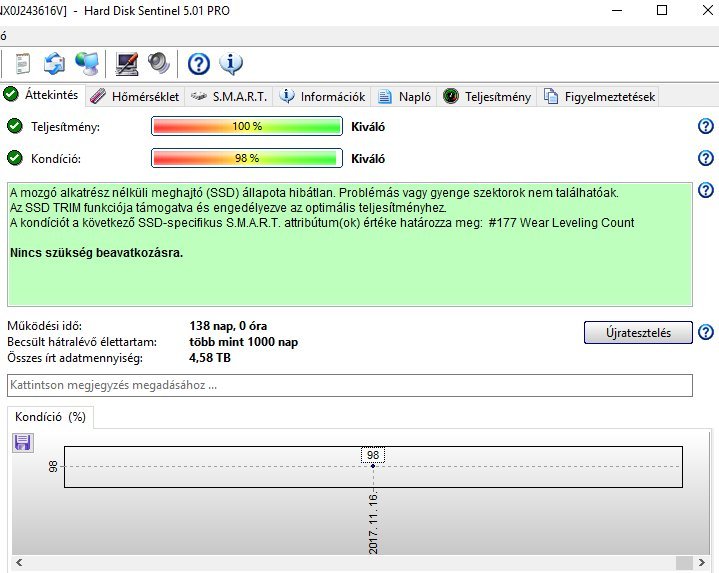Open the S.M.A.R.T. tab
This screenshot has height=573, width=719.
[x=228, y=97]
